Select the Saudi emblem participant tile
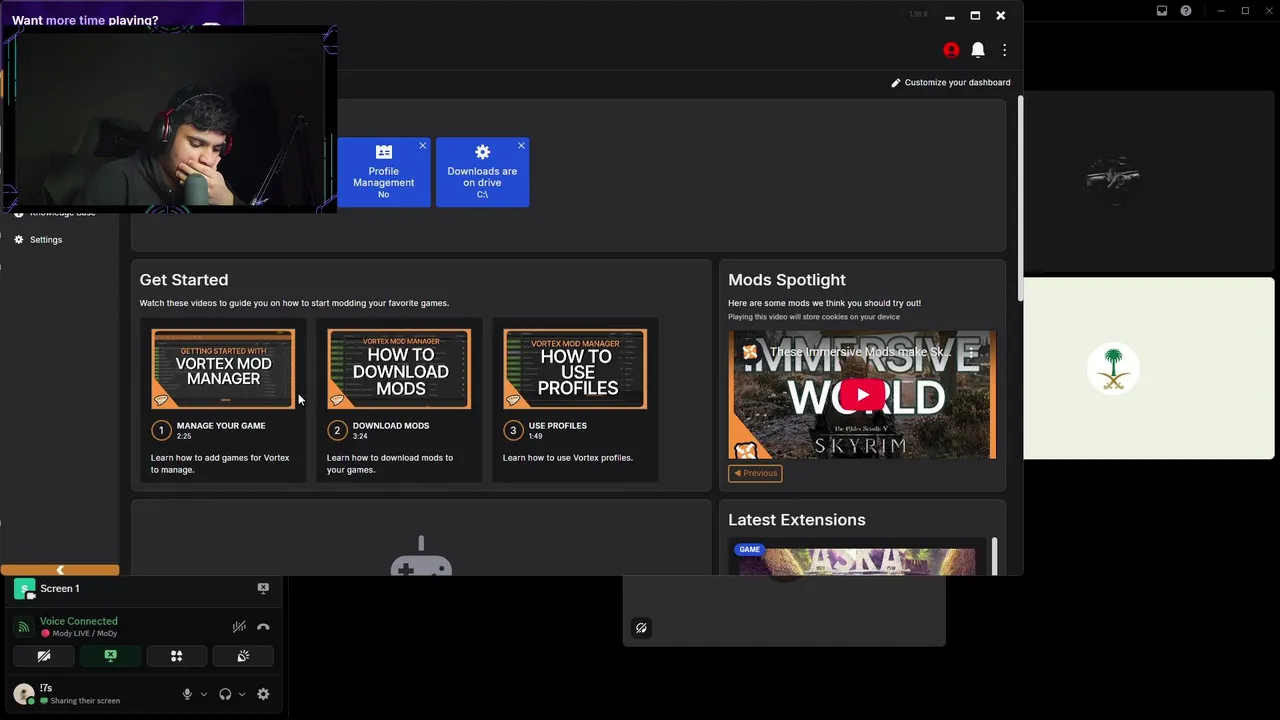The height and width of the screenshot is (720, 1280). (1148, 369)
